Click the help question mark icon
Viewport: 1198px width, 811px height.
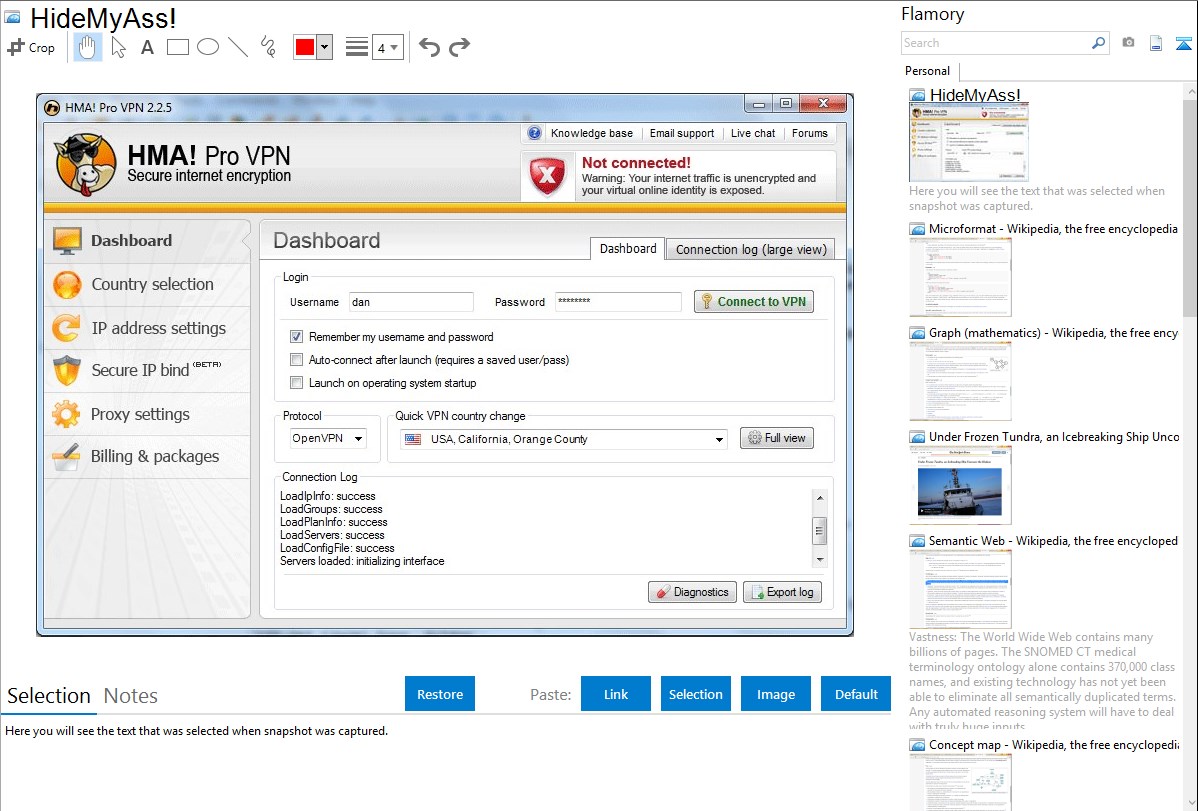(x=534, y=133)
